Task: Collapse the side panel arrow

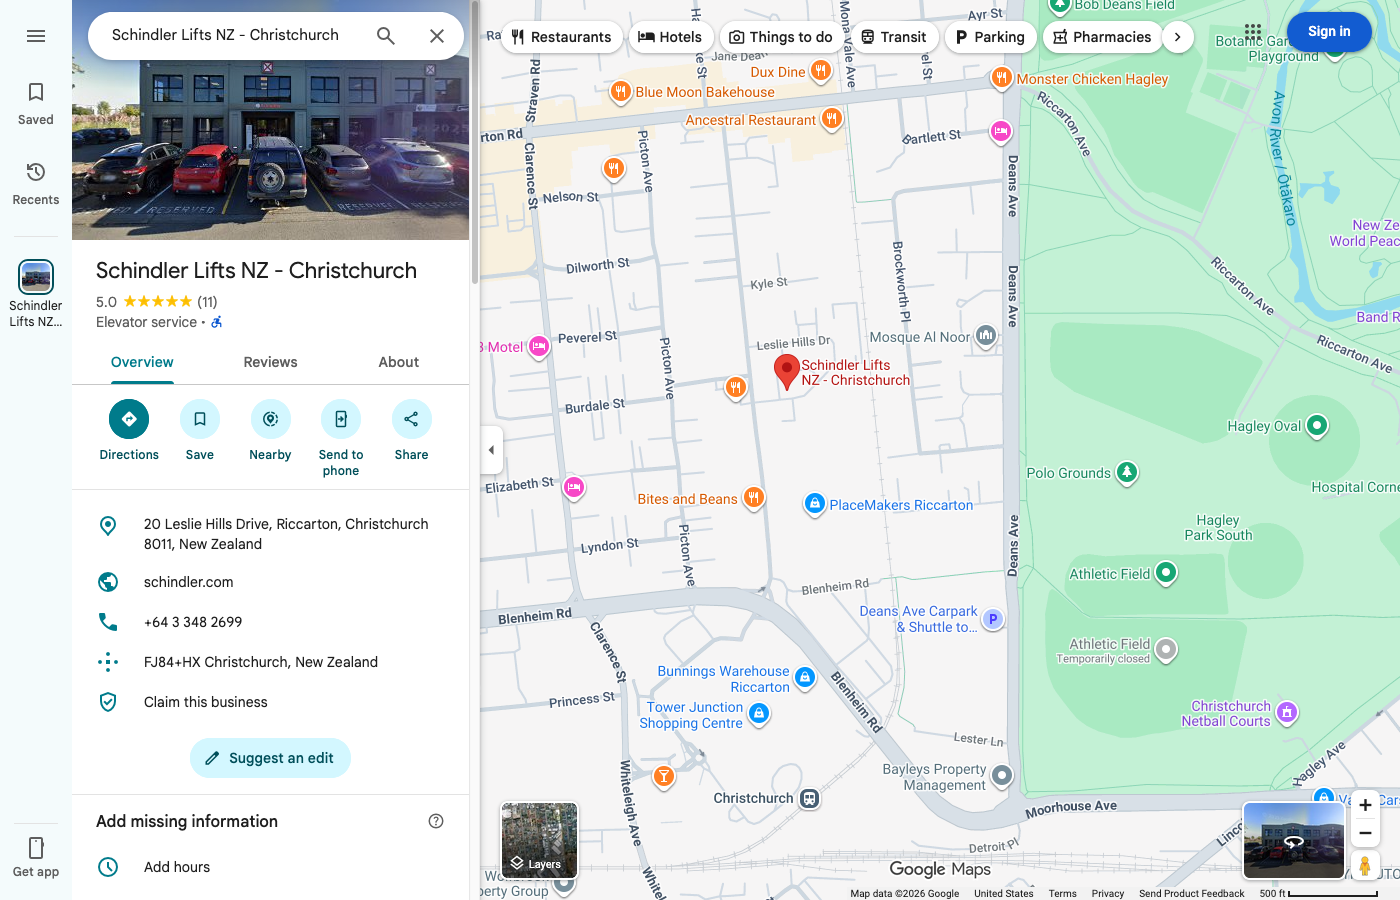Action: pos(491,450)
